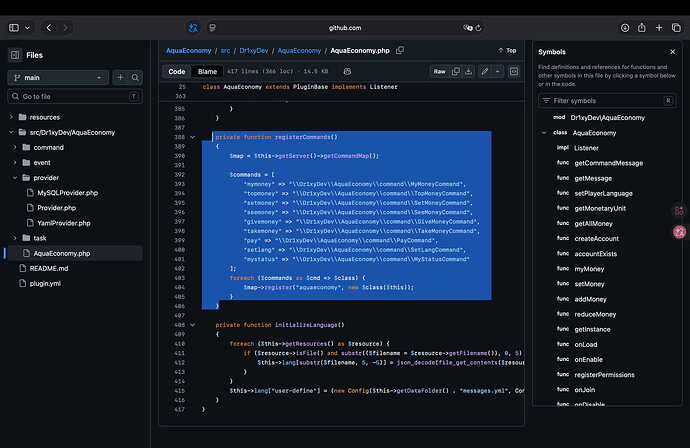Image resolution: width=690 pixels, height=448 pixels.
Task: Expand the resources folder
Action: coord(11,117)
